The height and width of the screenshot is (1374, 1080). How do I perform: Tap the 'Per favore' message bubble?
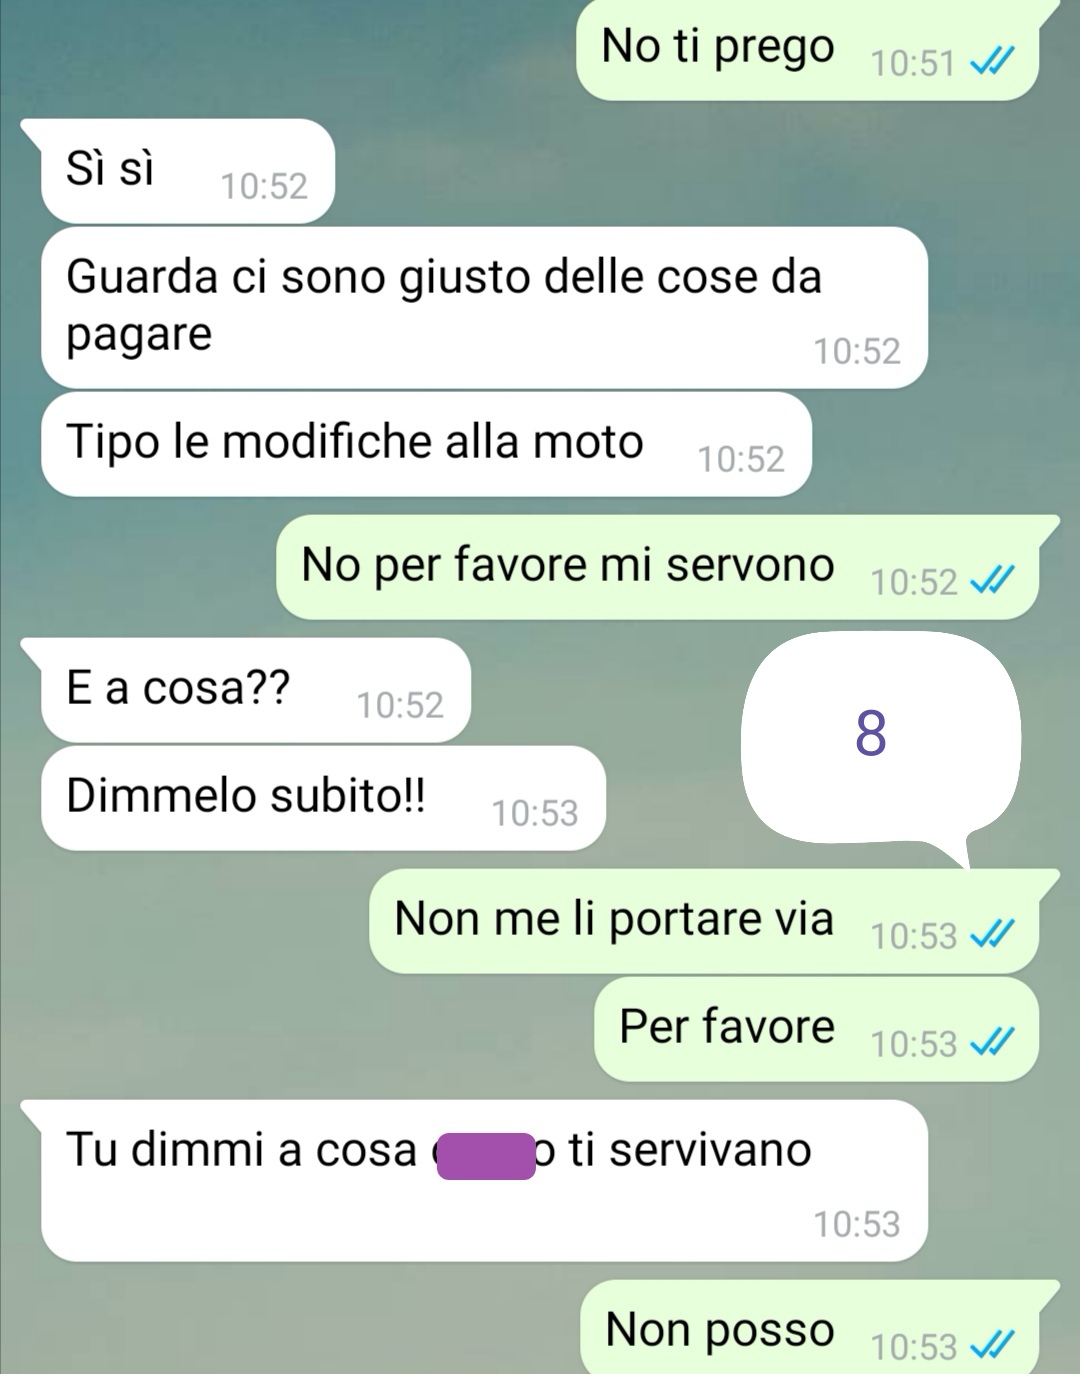816,1029
